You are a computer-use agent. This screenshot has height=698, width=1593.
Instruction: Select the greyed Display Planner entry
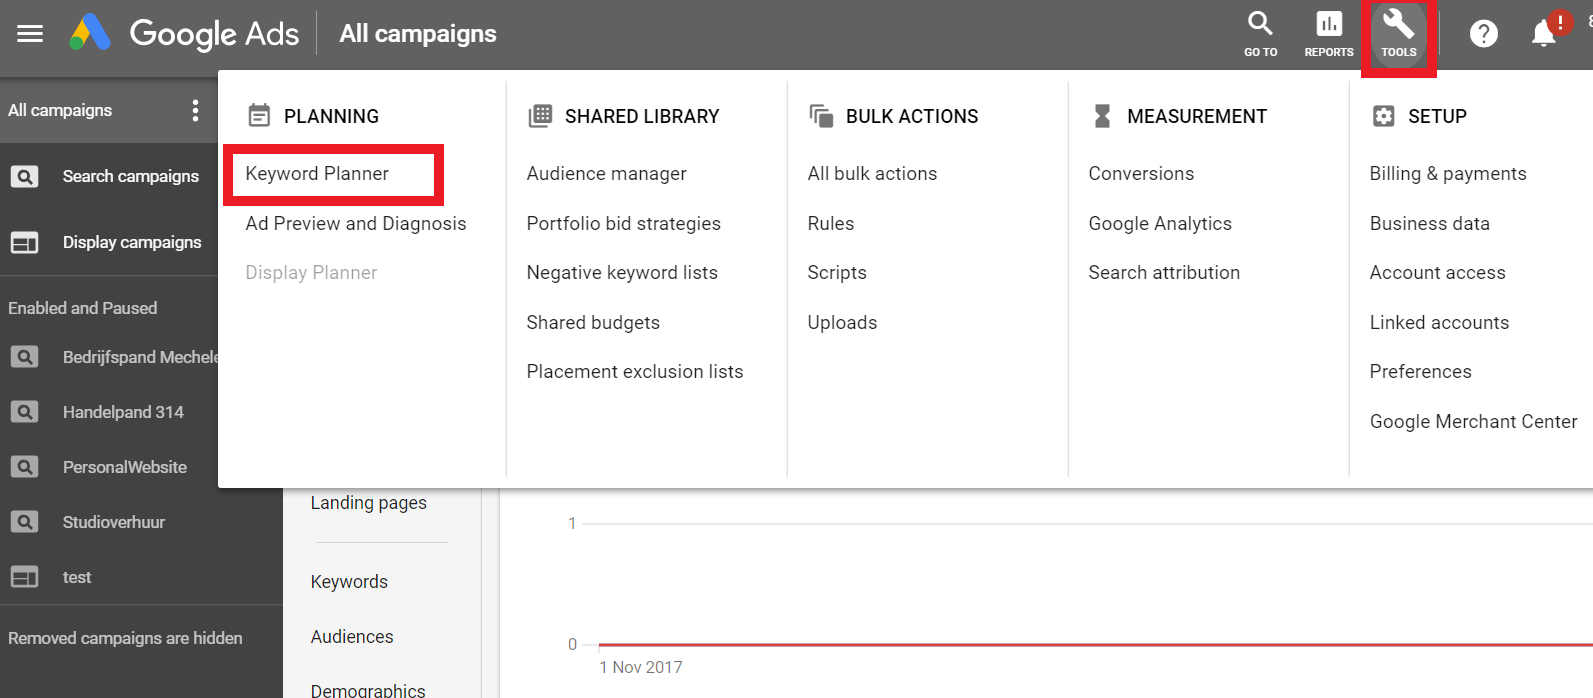point(311,273)
